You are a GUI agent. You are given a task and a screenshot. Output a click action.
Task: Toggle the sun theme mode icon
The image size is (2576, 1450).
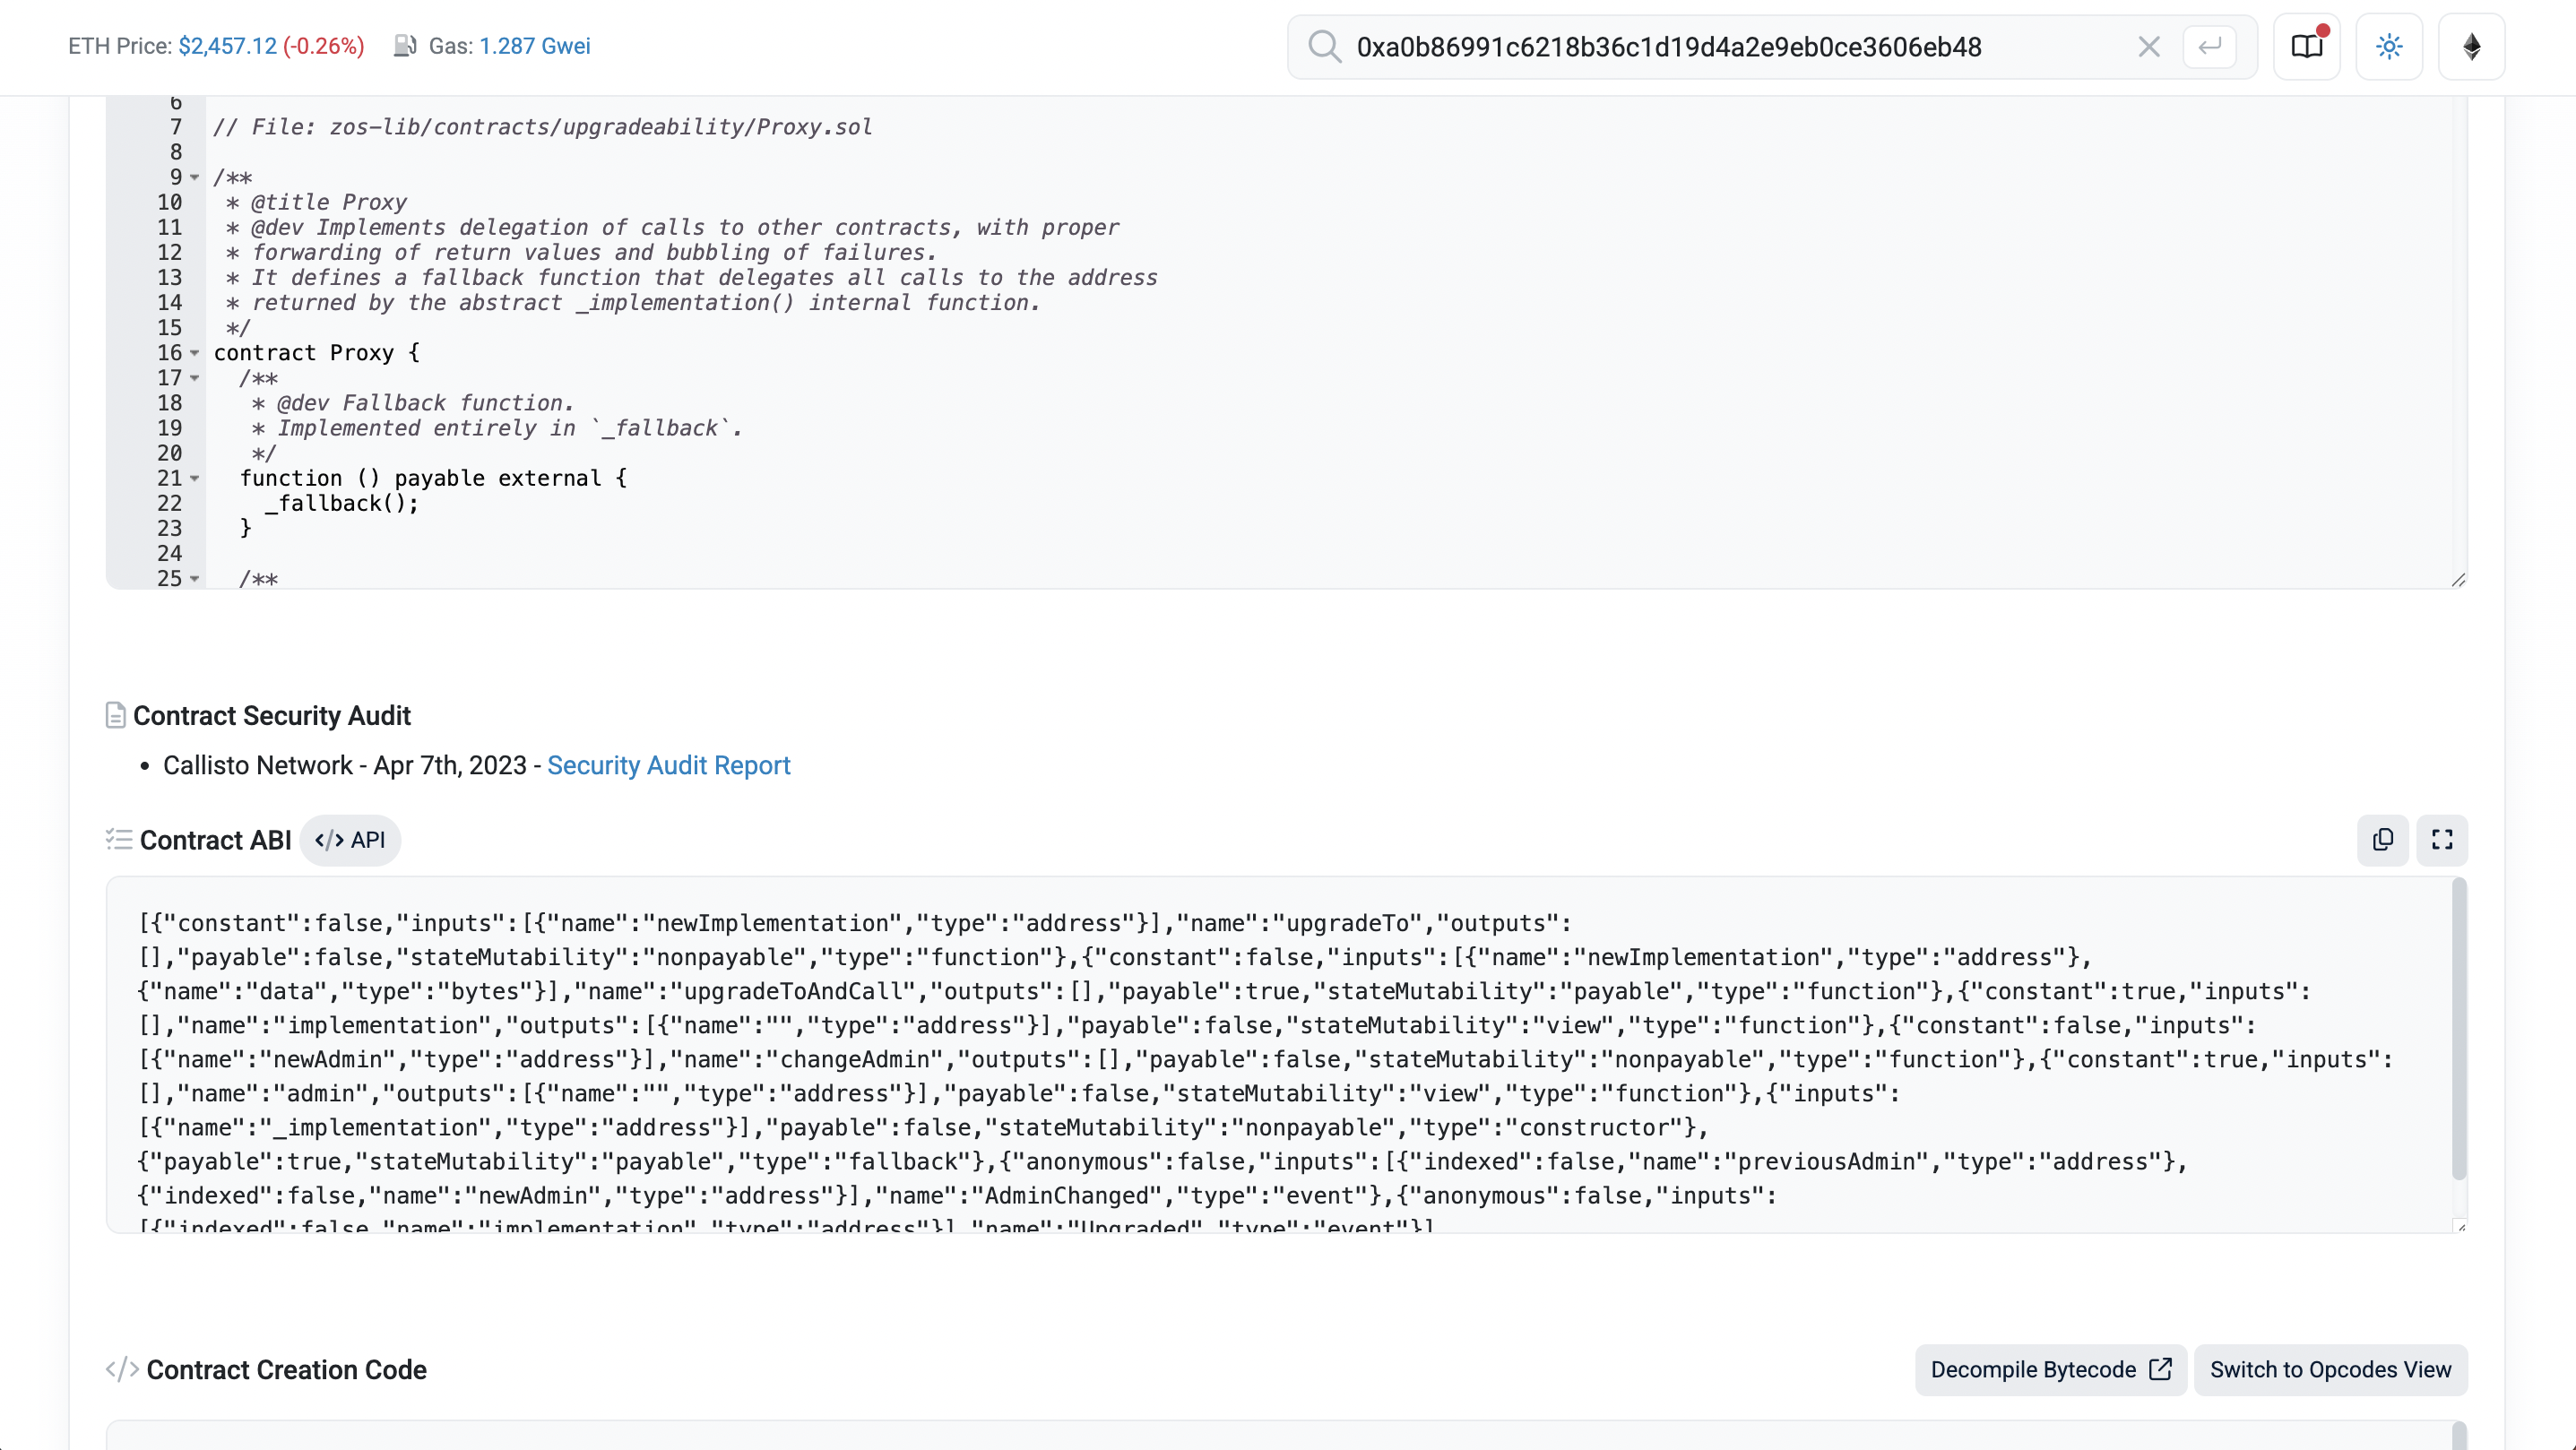pyautogui.click(x=2389, y=47)
